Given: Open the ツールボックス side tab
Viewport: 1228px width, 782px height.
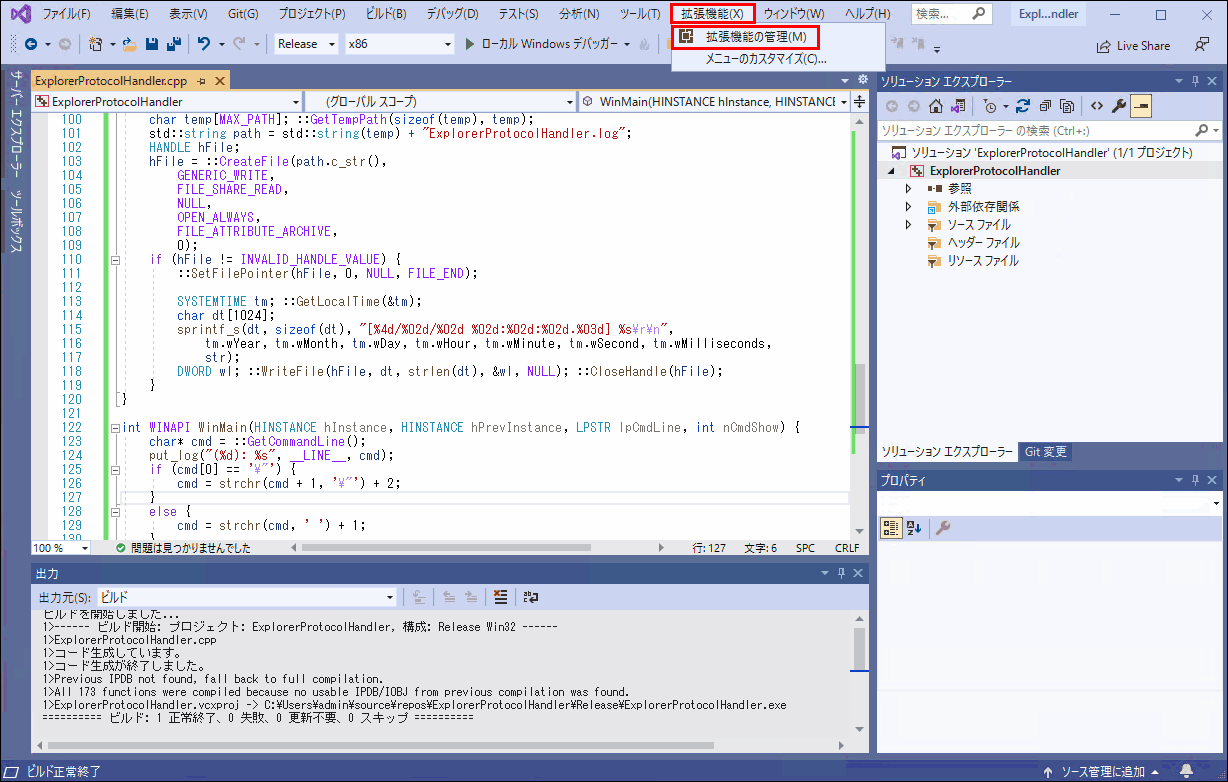Looking at the screenshot, I should (x=15, y=220).
